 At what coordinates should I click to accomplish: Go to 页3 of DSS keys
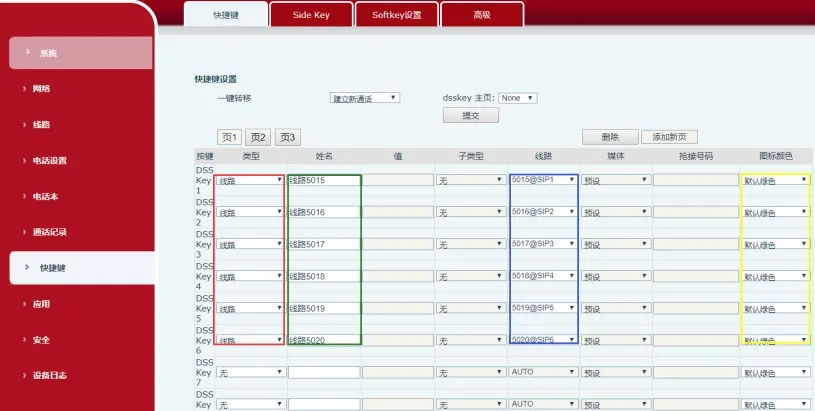(x=288, y=137)
